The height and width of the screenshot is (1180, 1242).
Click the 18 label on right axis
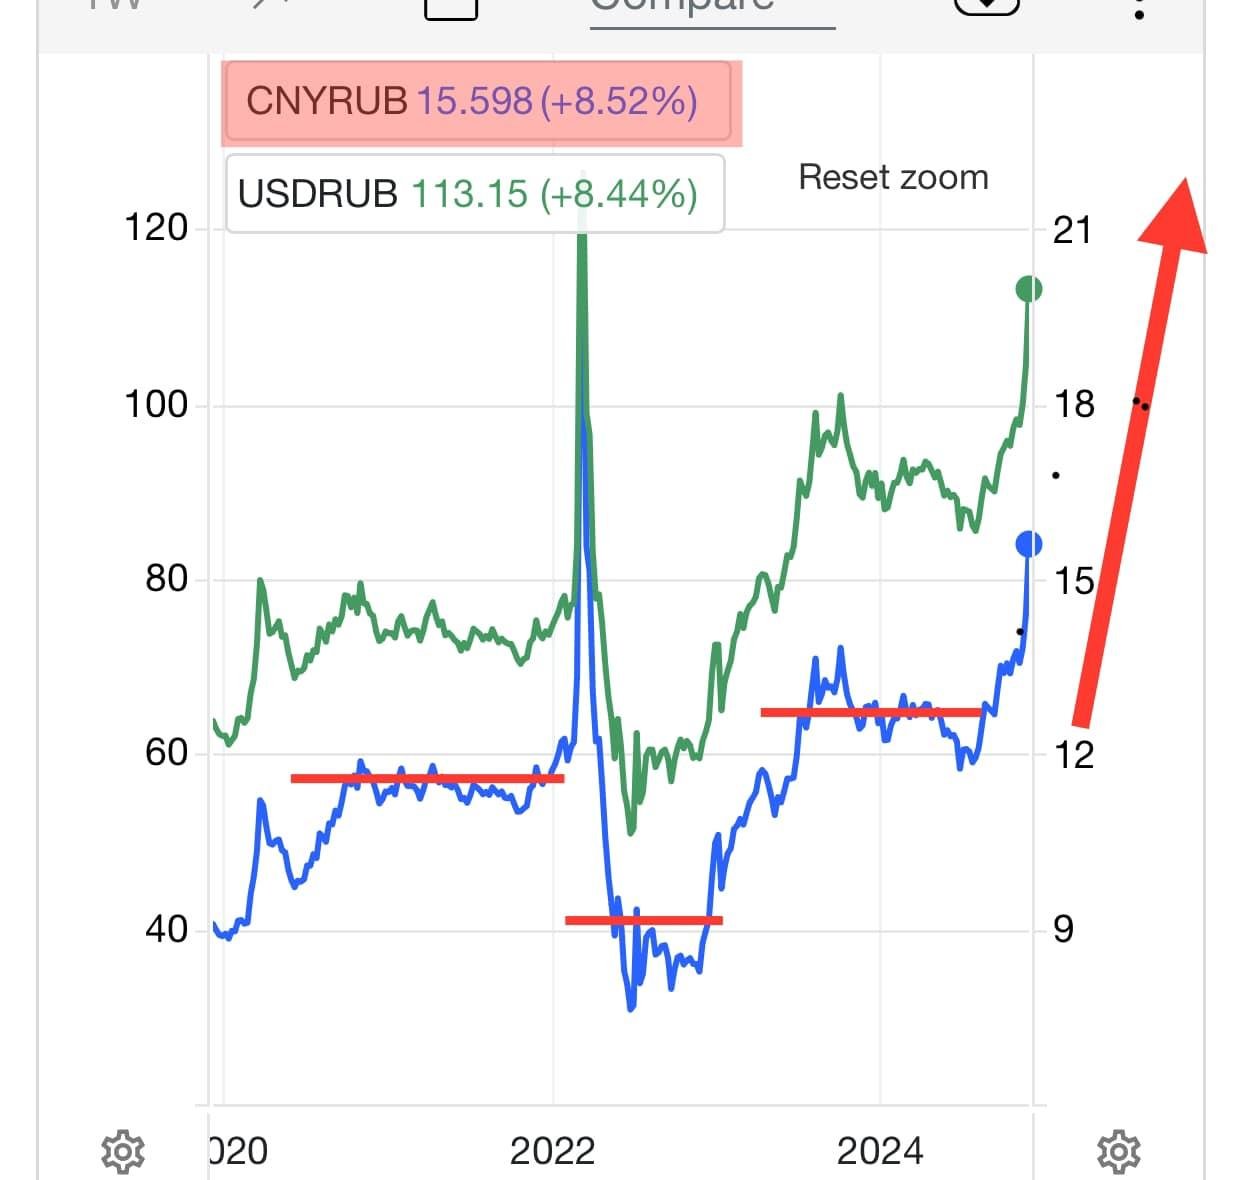1074,404
